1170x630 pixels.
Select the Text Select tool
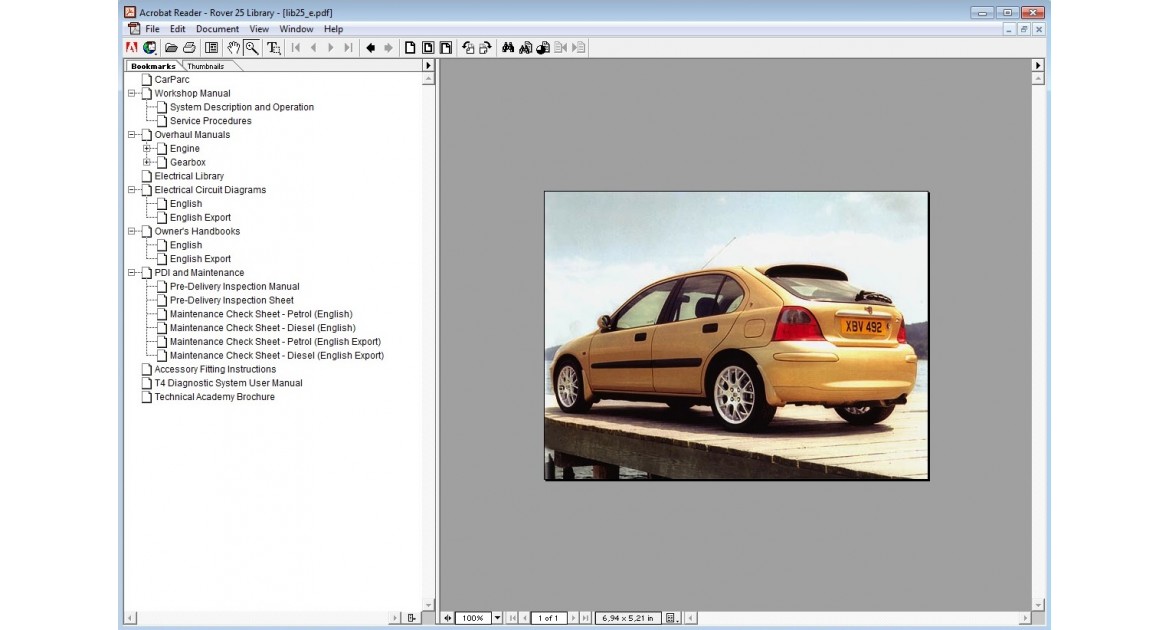(273, 48)
